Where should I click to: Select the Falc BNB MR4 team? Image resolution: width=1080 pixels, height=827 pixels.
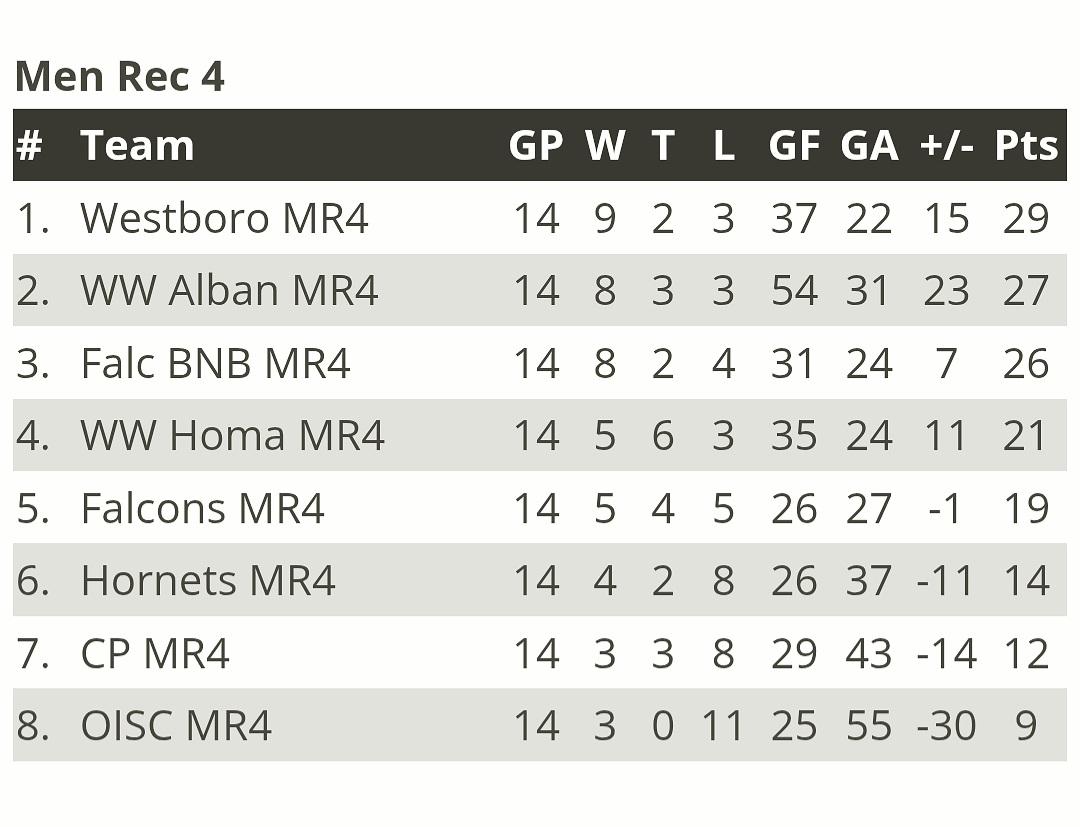pyautogui.click(x=215, y=363)
